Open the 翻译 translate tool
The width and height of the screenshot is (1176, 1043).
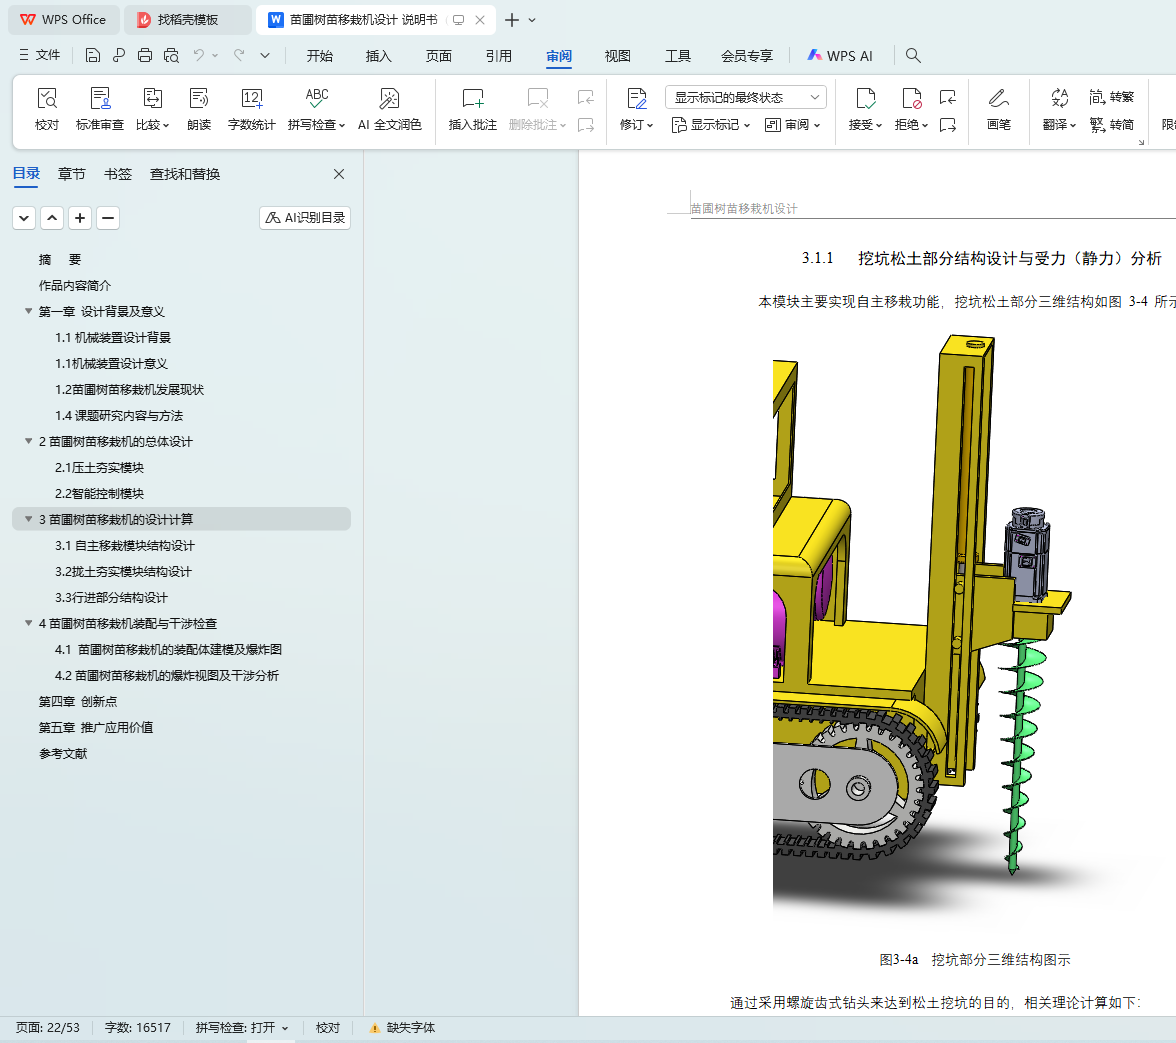tap(1059, 109)
